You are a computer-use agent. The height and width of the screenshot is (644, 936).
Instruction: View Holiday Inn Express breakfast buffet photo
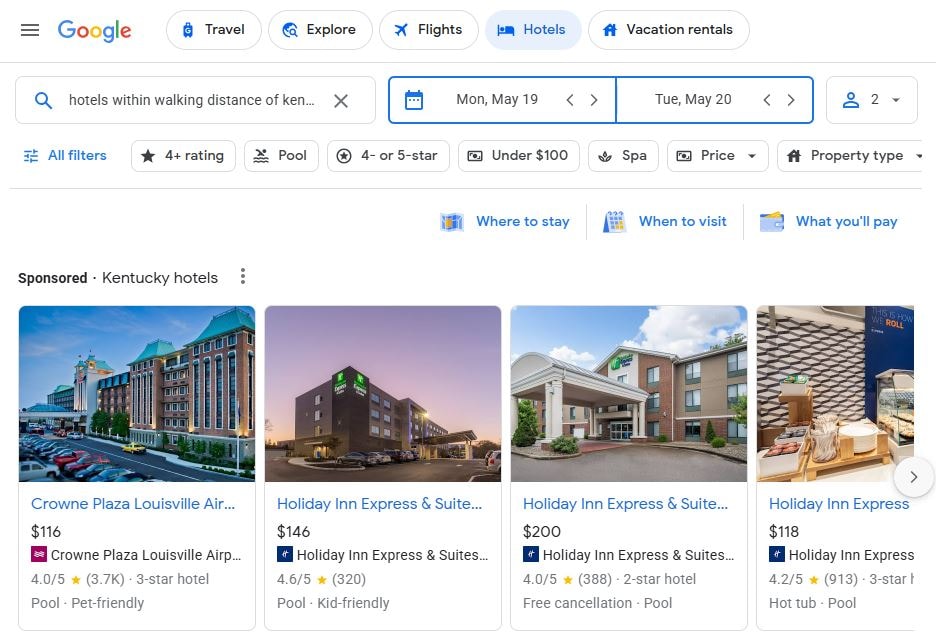click(x=835, y=394)
